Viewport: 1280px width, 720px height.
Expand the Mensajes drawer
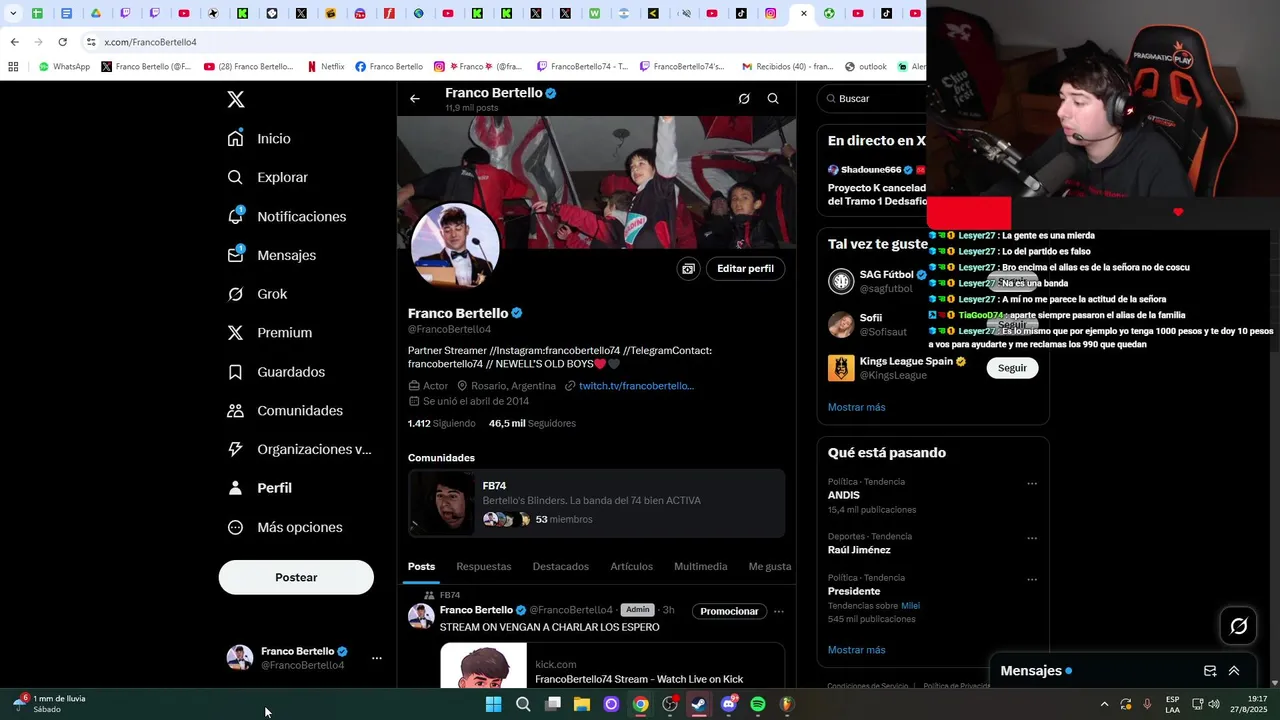coord(1234,671)
